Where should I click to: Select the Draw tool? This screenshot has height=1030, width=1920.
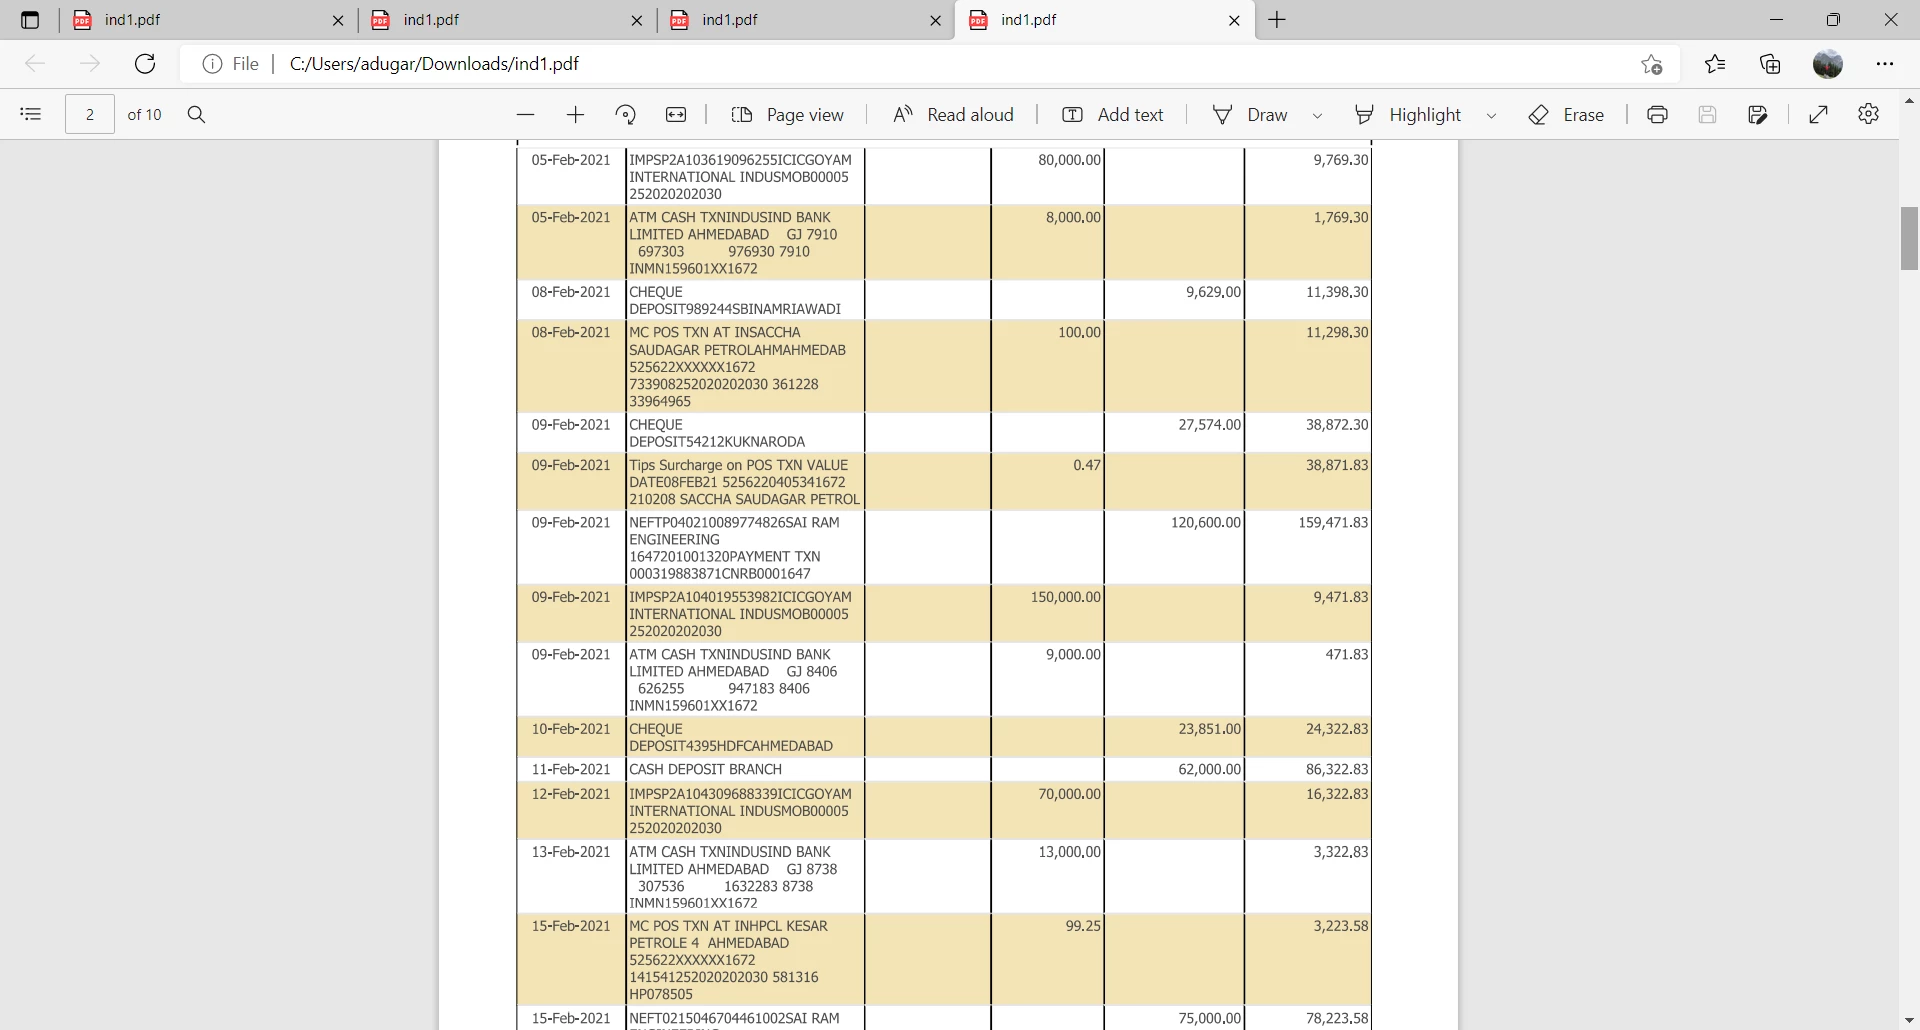(1250, 115)
